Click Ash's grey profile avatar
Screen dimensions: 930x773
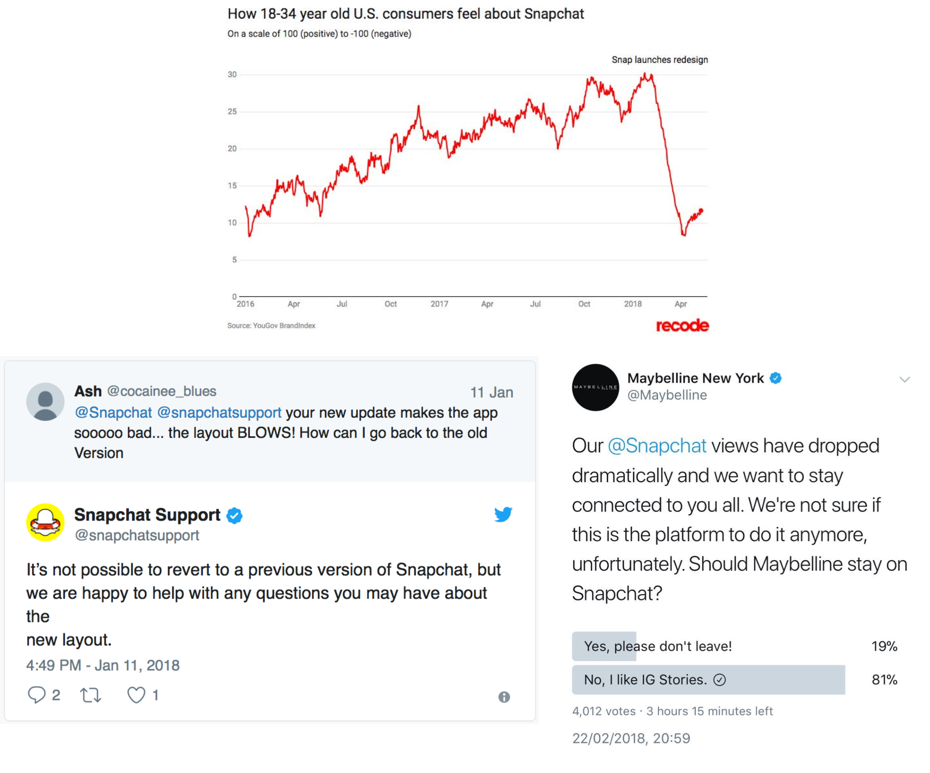click(x=45, y=402)
